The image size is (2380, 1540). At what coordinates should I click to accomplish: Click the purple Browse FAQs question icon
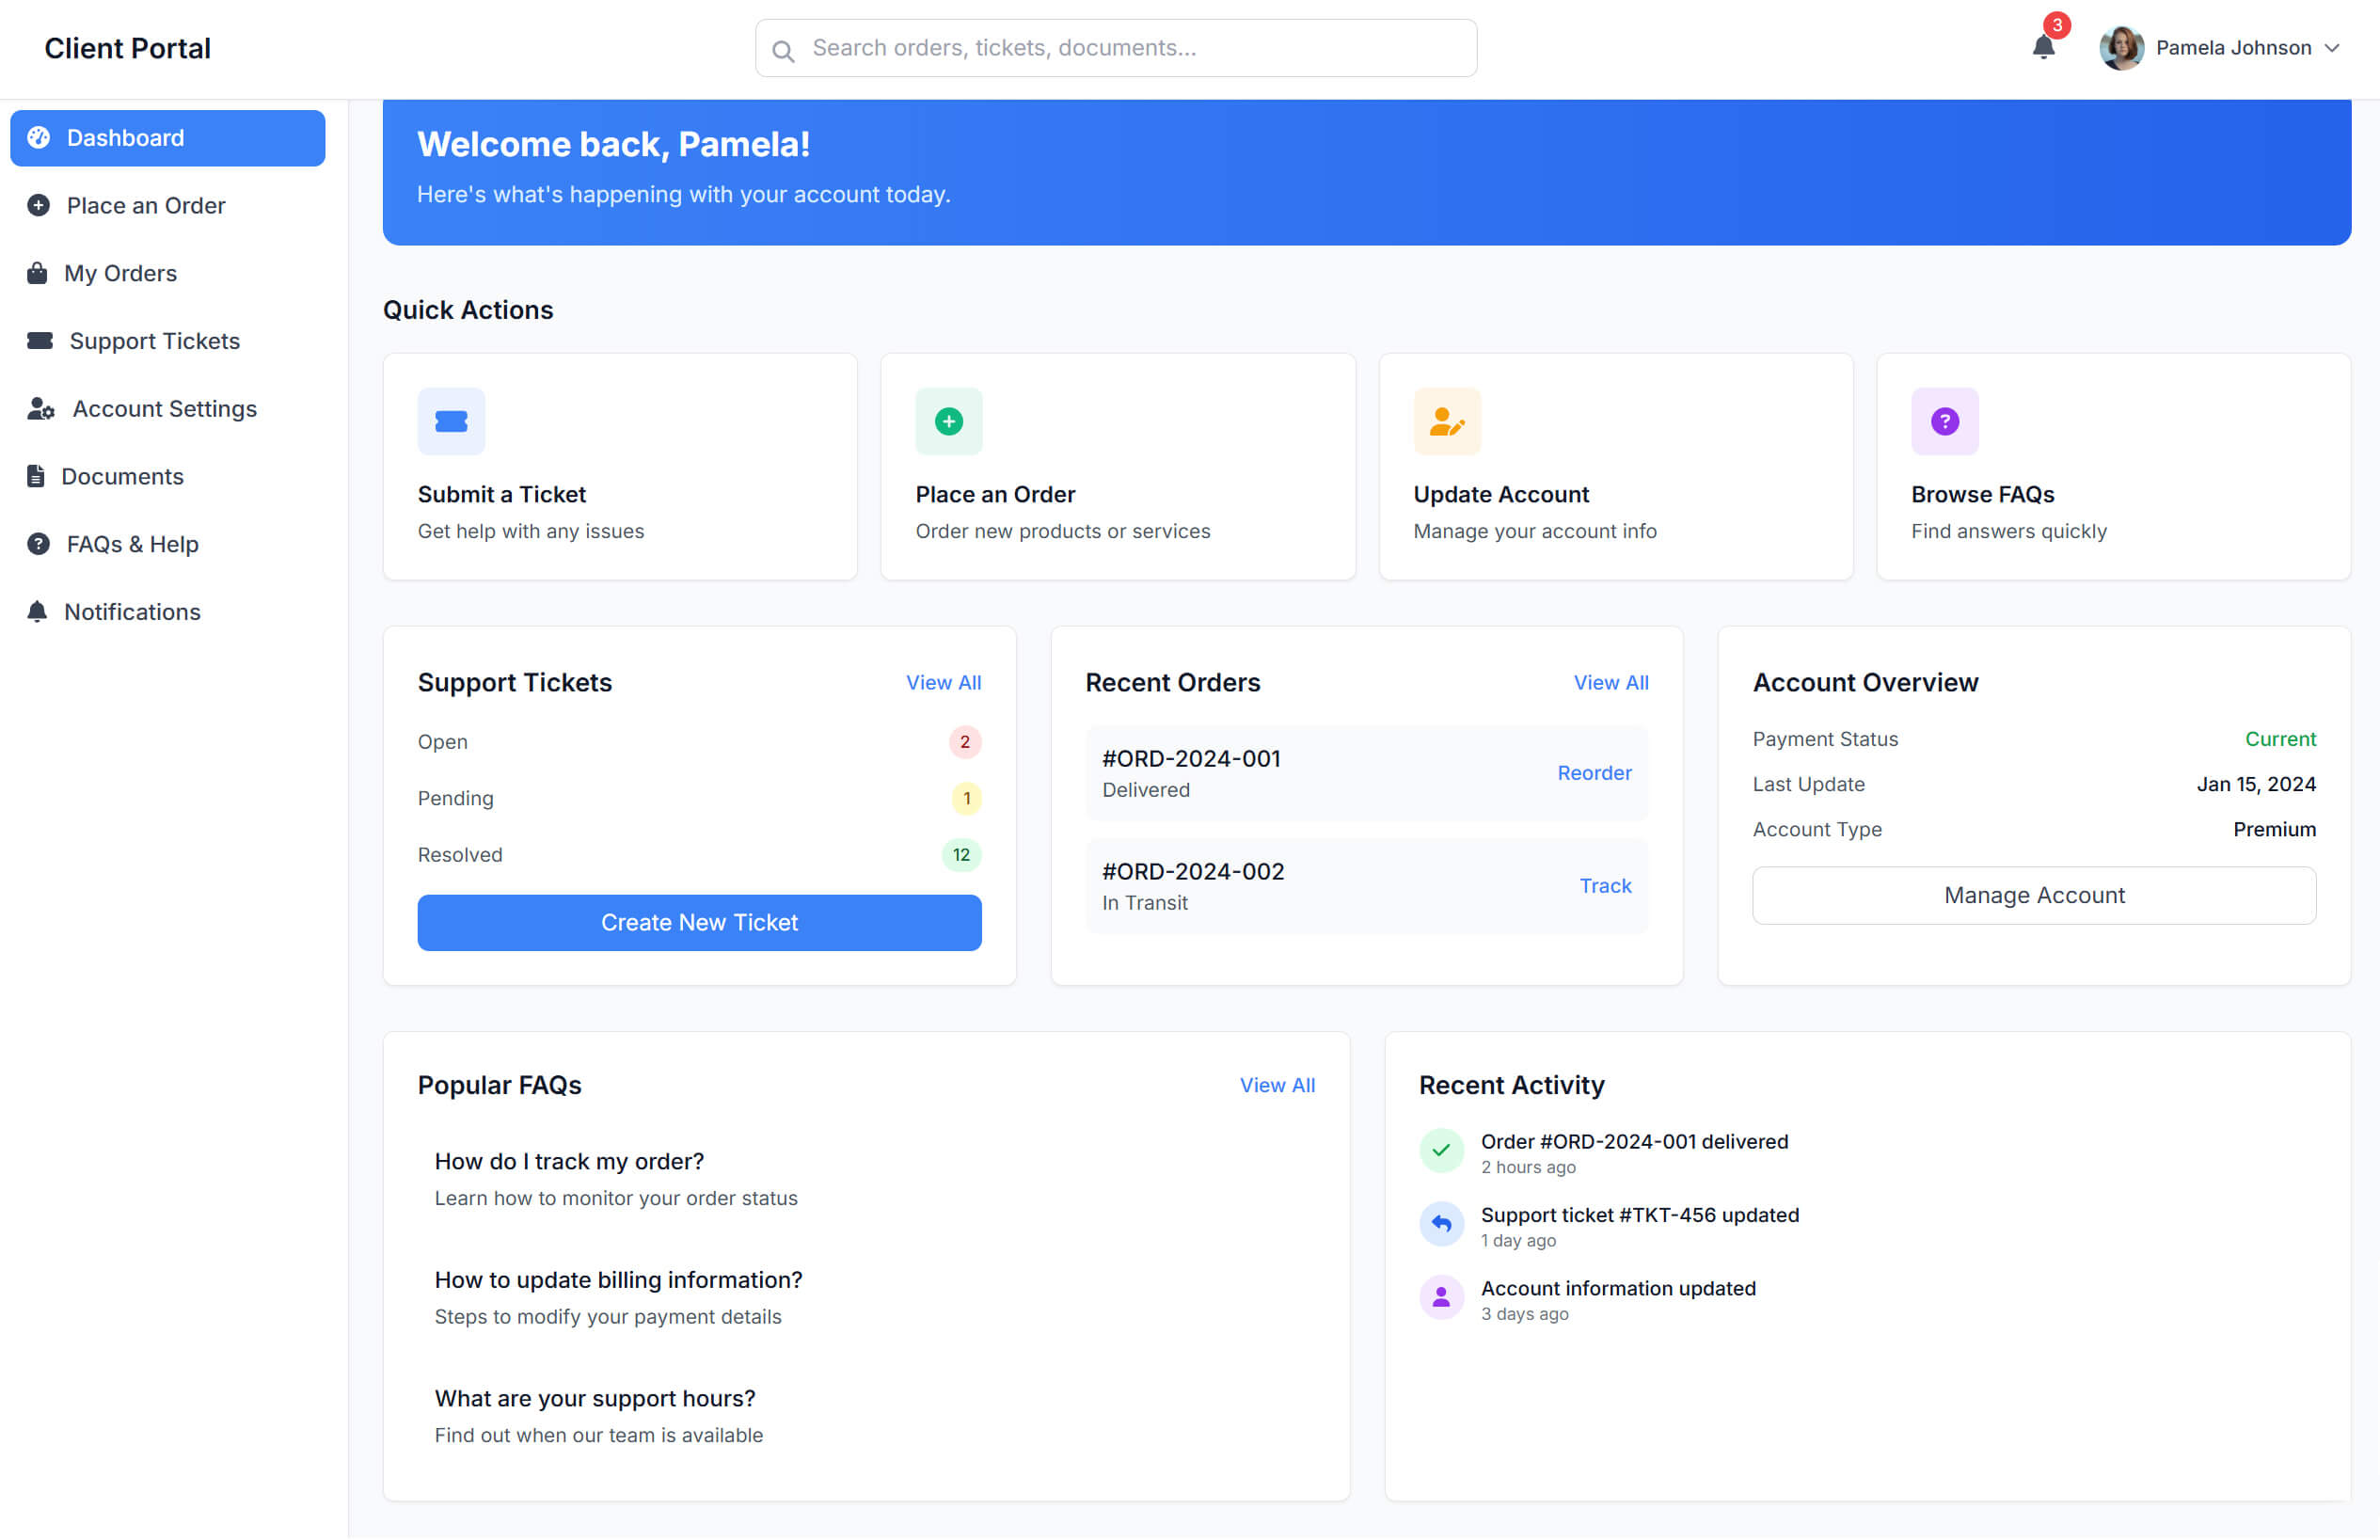click(1944, 421)
